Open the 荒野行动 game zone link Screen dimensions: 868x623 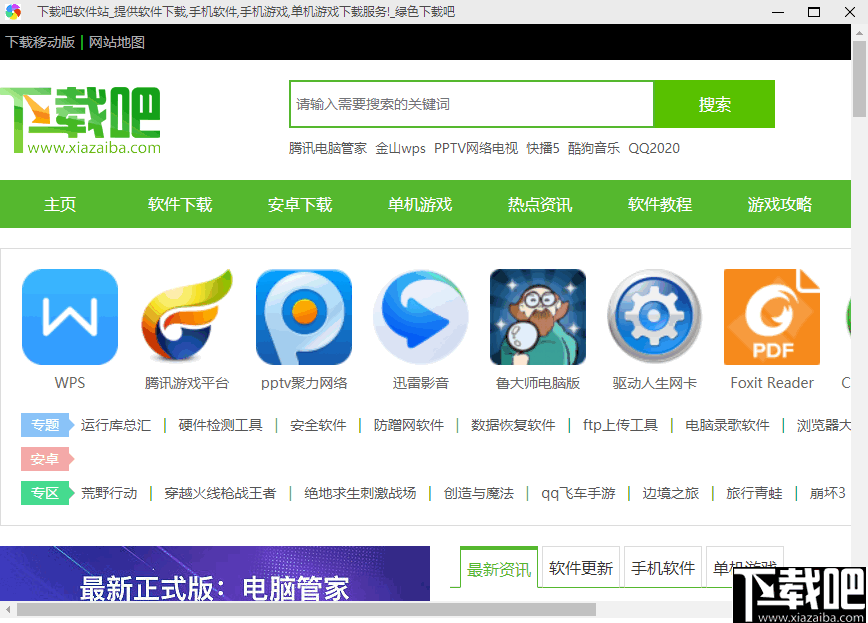coord(110,493)
